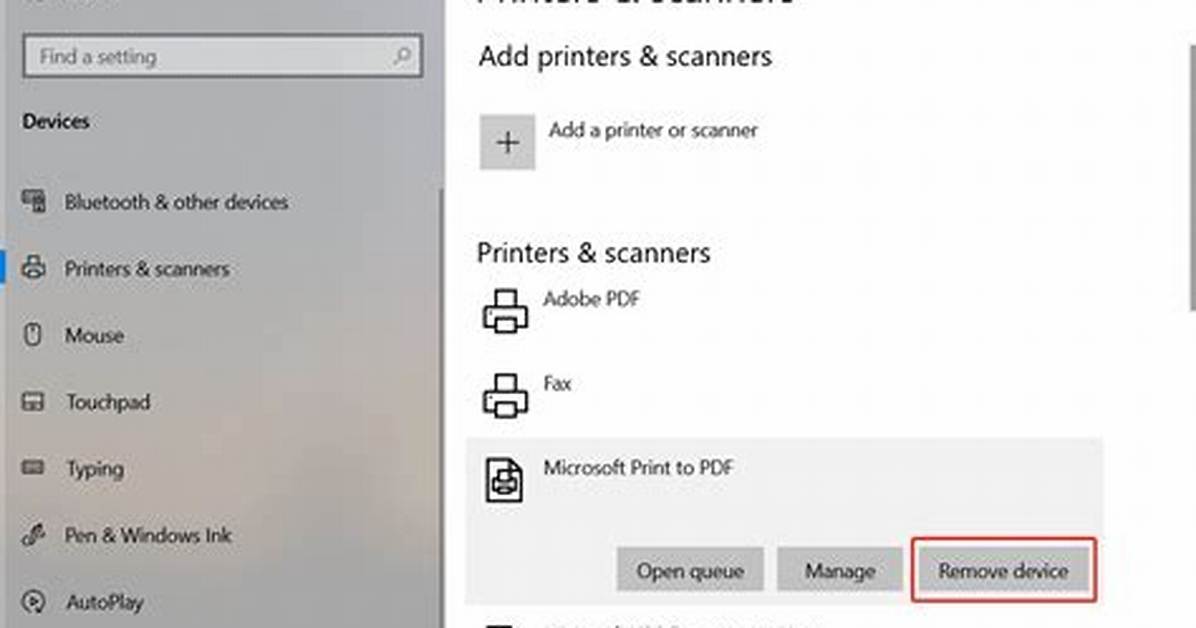
Task: Click the Printers & scanners section heading
Action: point(593,253)
